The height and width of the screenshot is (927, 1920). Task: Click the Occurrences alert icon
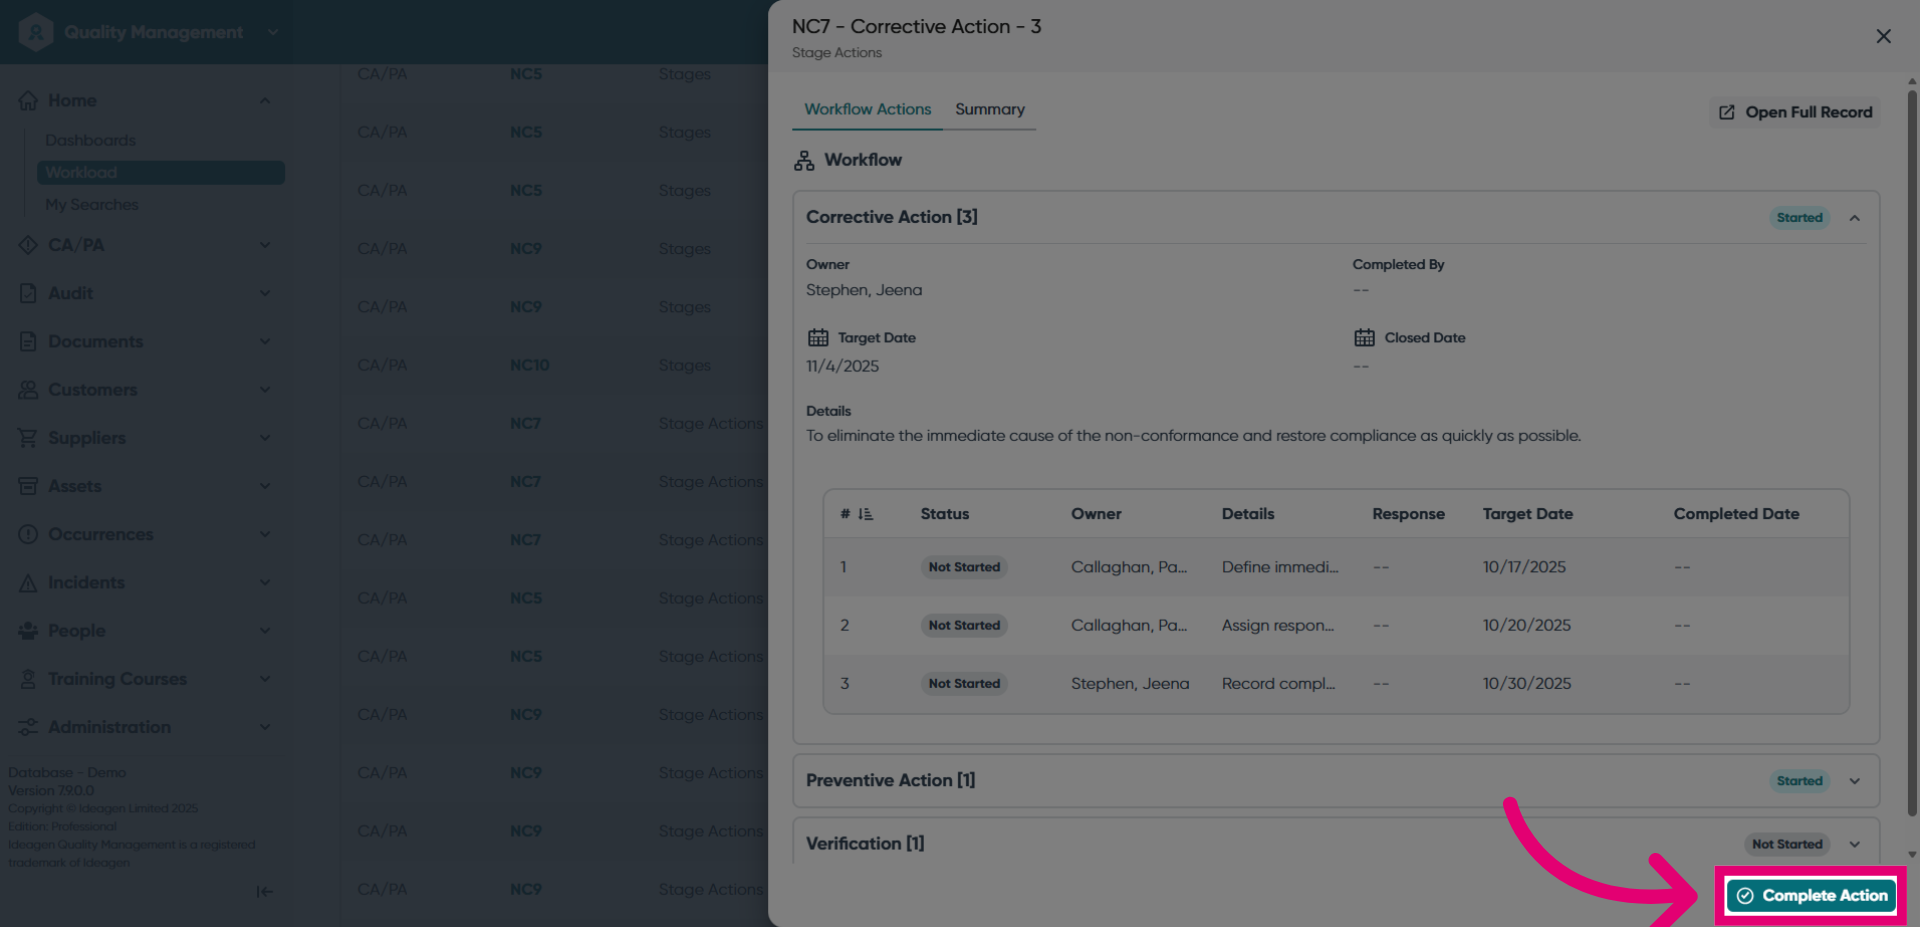[28, 534]
